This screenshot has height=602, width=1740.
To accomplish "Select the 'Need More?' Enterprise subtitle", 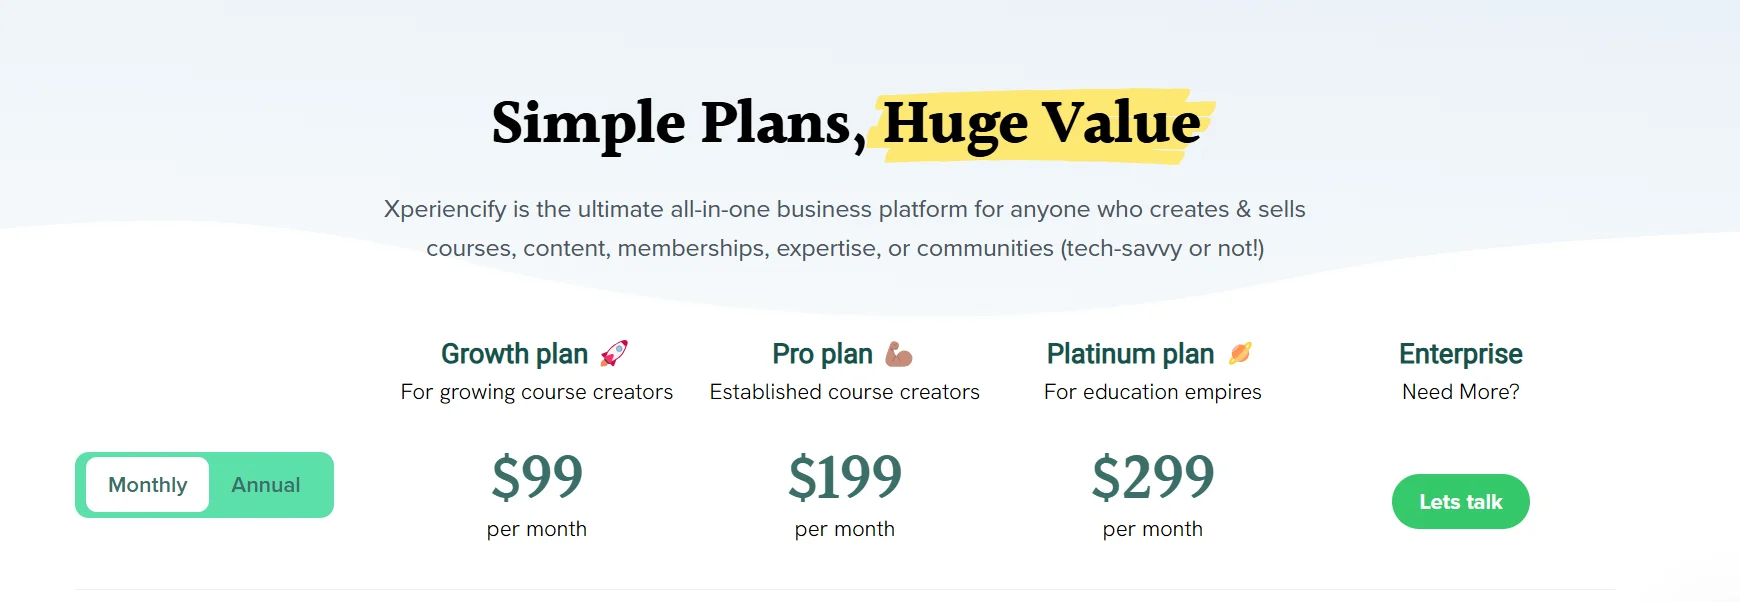I will 1458,392.
